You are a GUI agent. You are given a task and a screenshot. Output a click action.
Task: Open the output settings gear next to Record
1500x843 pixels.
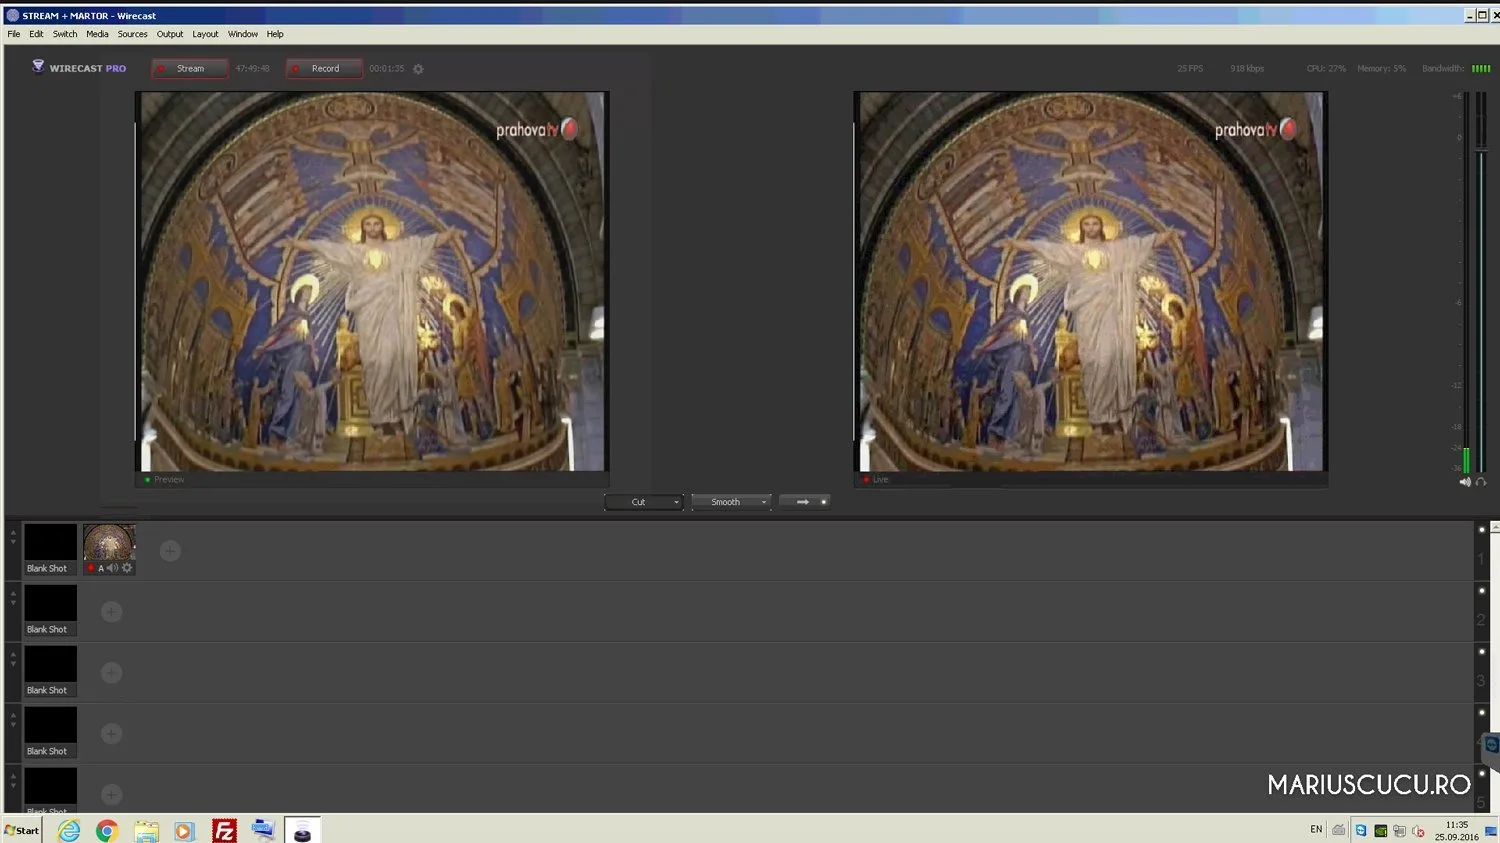[418, 69]
